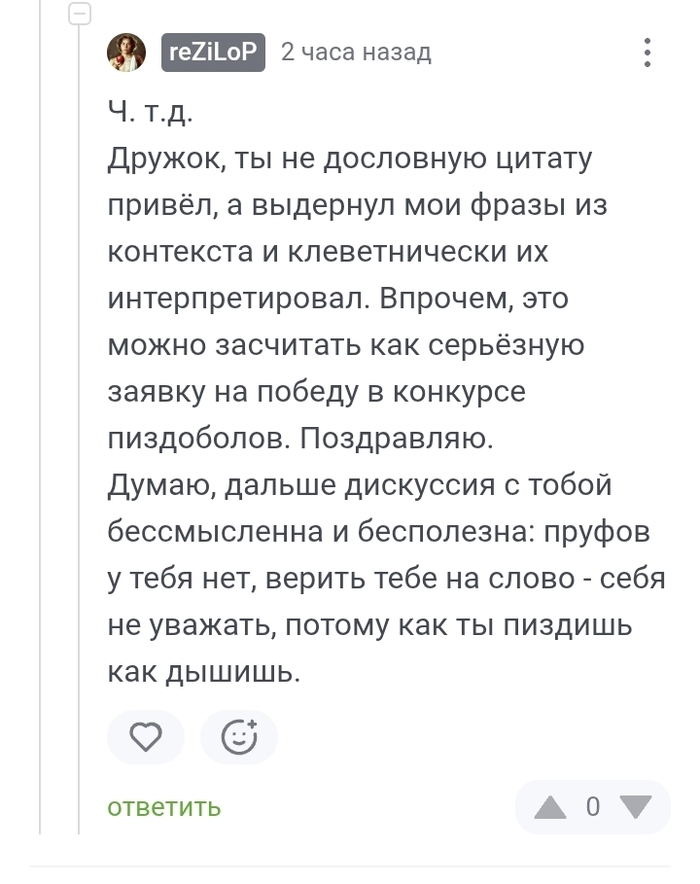
Task: Open the three-dot comment options menu
Action: pyautogui.click(x=647, y=52)
